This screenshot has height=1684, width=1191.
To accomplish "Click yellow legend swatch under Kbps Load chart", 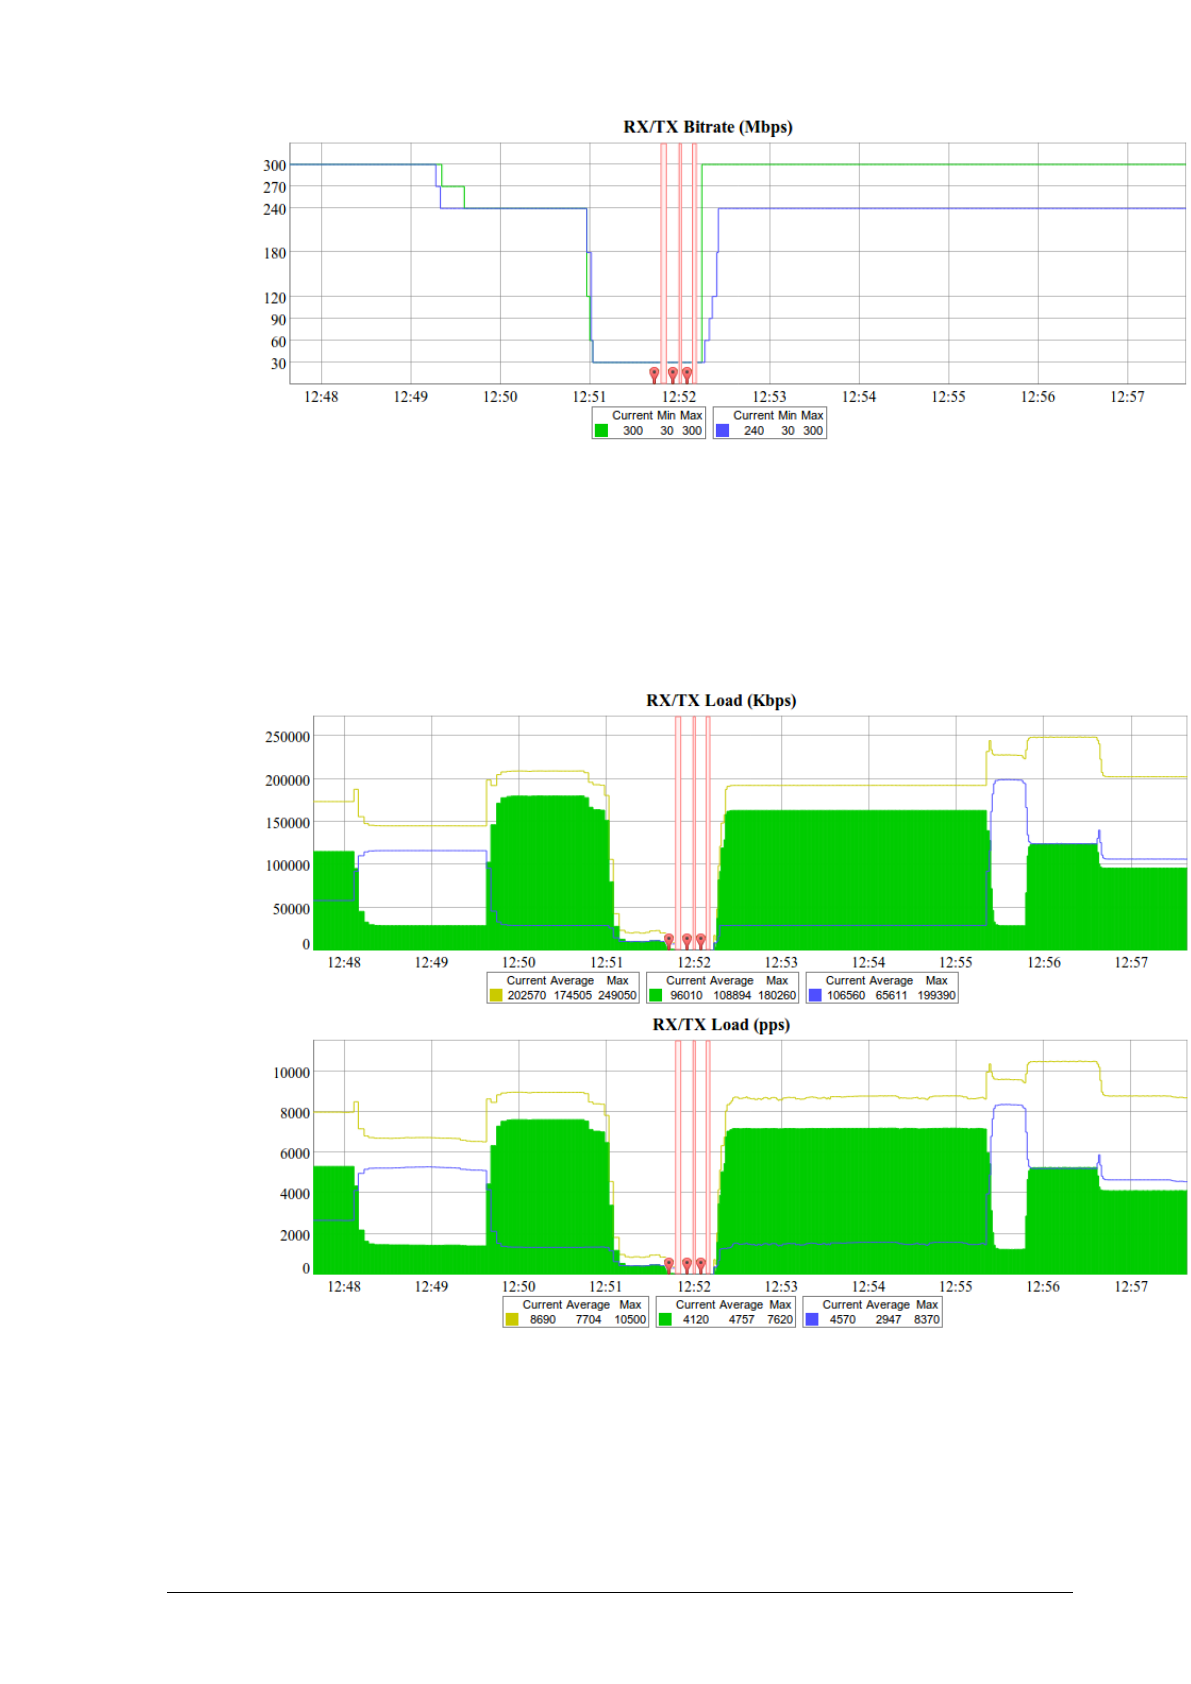I will click(x=496, y=995).
